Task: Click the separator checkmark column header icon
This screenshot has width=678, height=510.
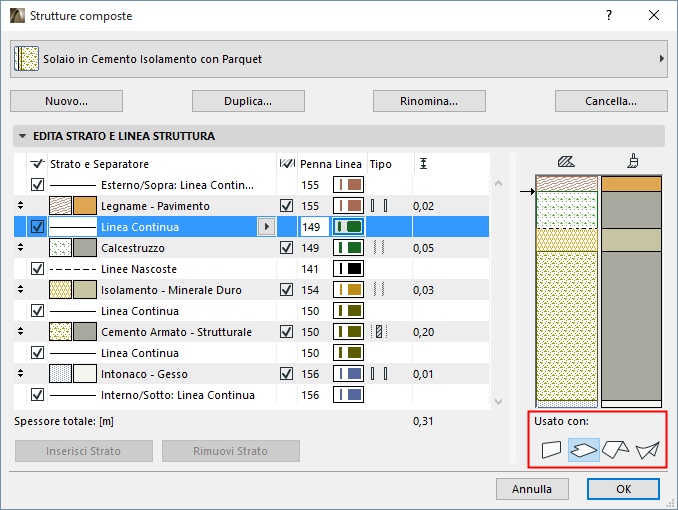Action: coord(37,164)
